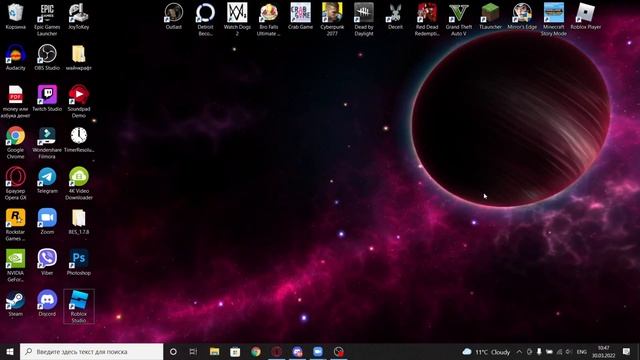Switch to Opera GX on the taskbar

pos(277,351)
